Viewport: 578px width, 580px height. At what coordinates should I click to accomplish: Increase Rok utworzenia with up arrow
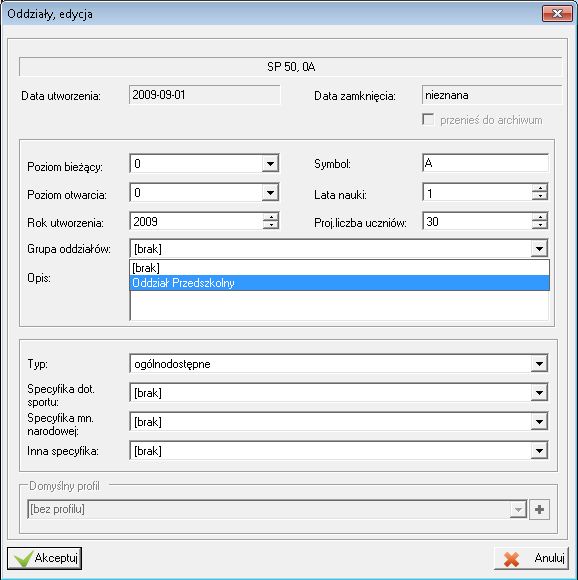[x=271, y=218]
